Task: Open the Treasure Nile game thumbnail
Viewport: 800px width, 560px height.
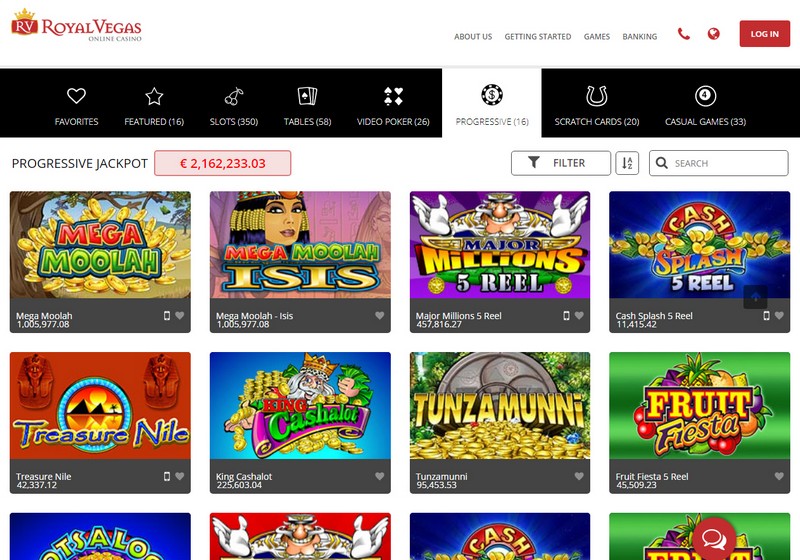Action: (100, 405)
